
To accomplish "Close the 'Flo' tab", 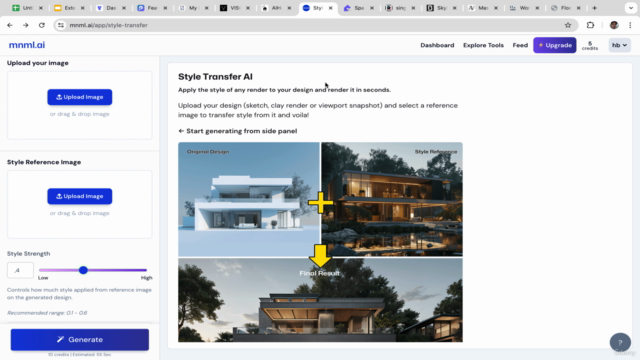I will point(578,8).
